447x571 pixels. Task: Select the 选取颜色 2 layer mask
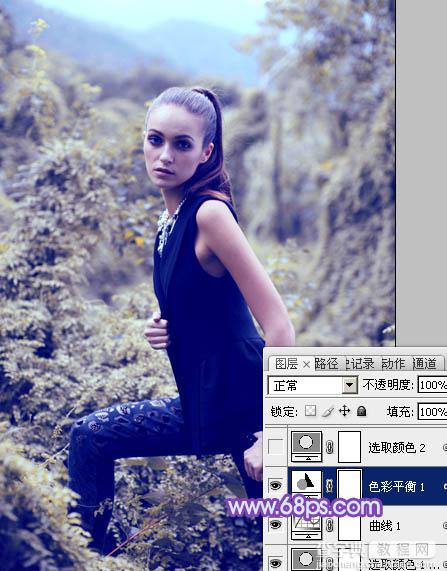tap(349, 447)
